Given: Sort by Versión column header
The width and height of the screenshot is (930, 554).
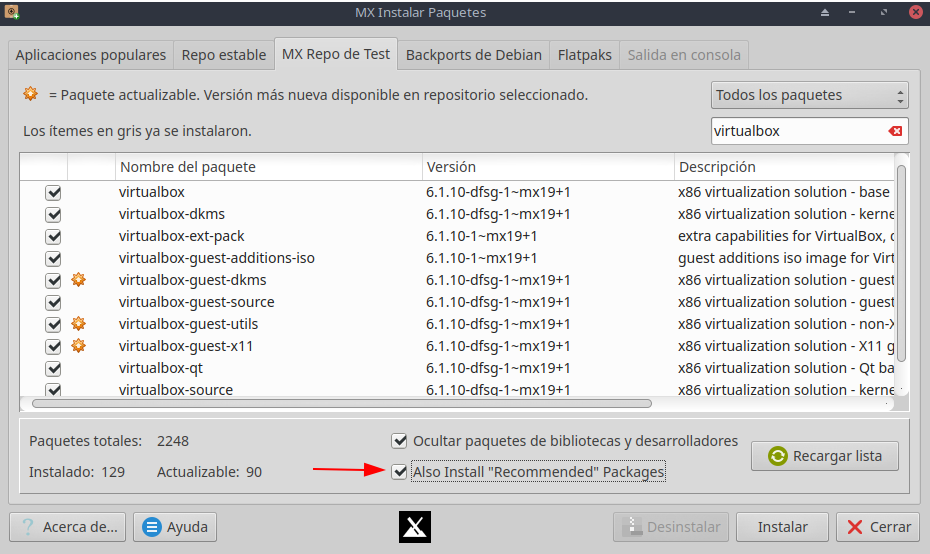Looking at the screenshot, I should tap(548, 167).
